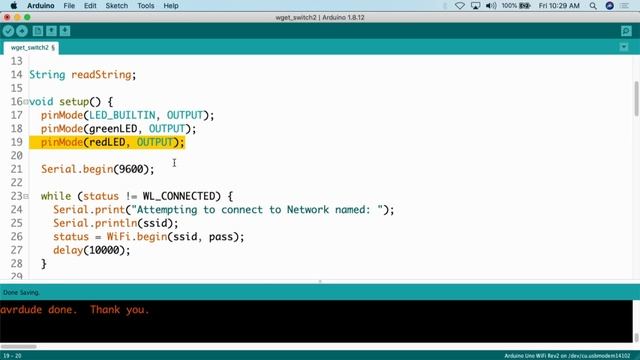Click the Verify checkmark button
The image size is (640, 360).
point(8,31)
